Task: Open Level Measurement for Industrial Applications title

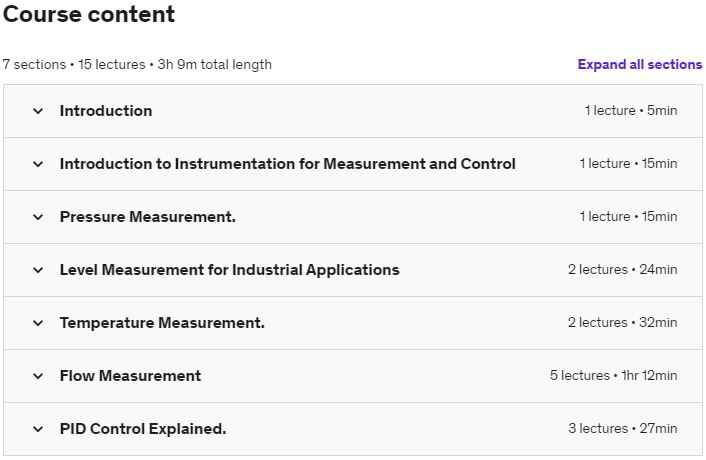Action: point(229,270)
